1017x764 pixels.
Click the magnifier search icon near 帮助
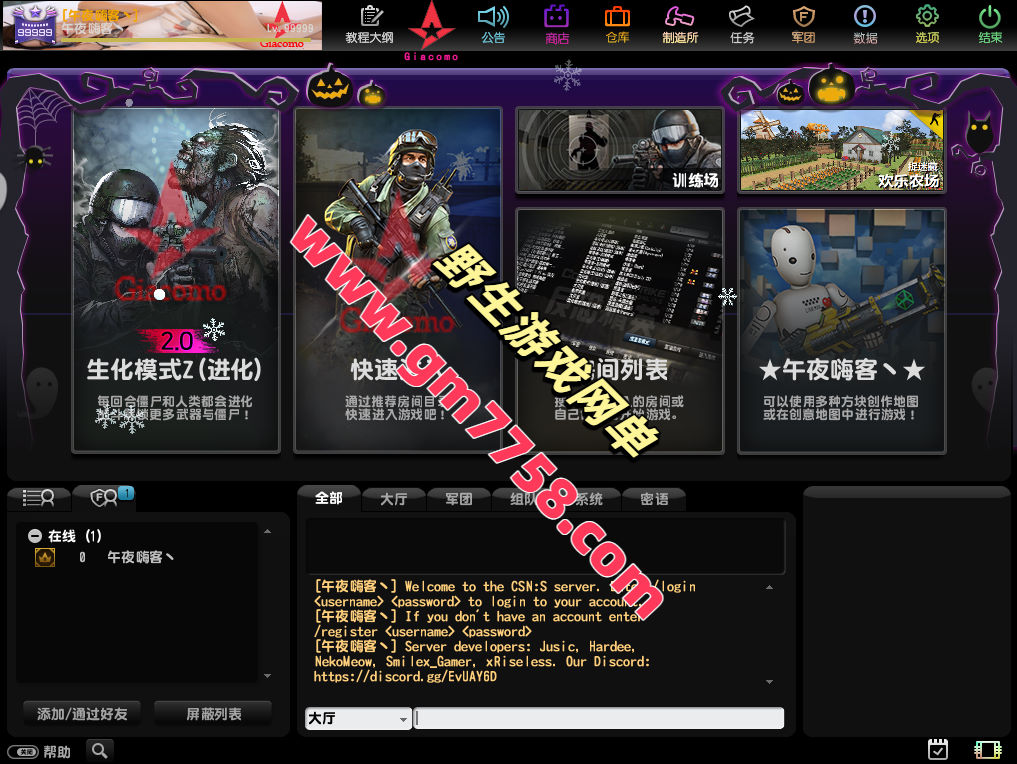[99, 749]
